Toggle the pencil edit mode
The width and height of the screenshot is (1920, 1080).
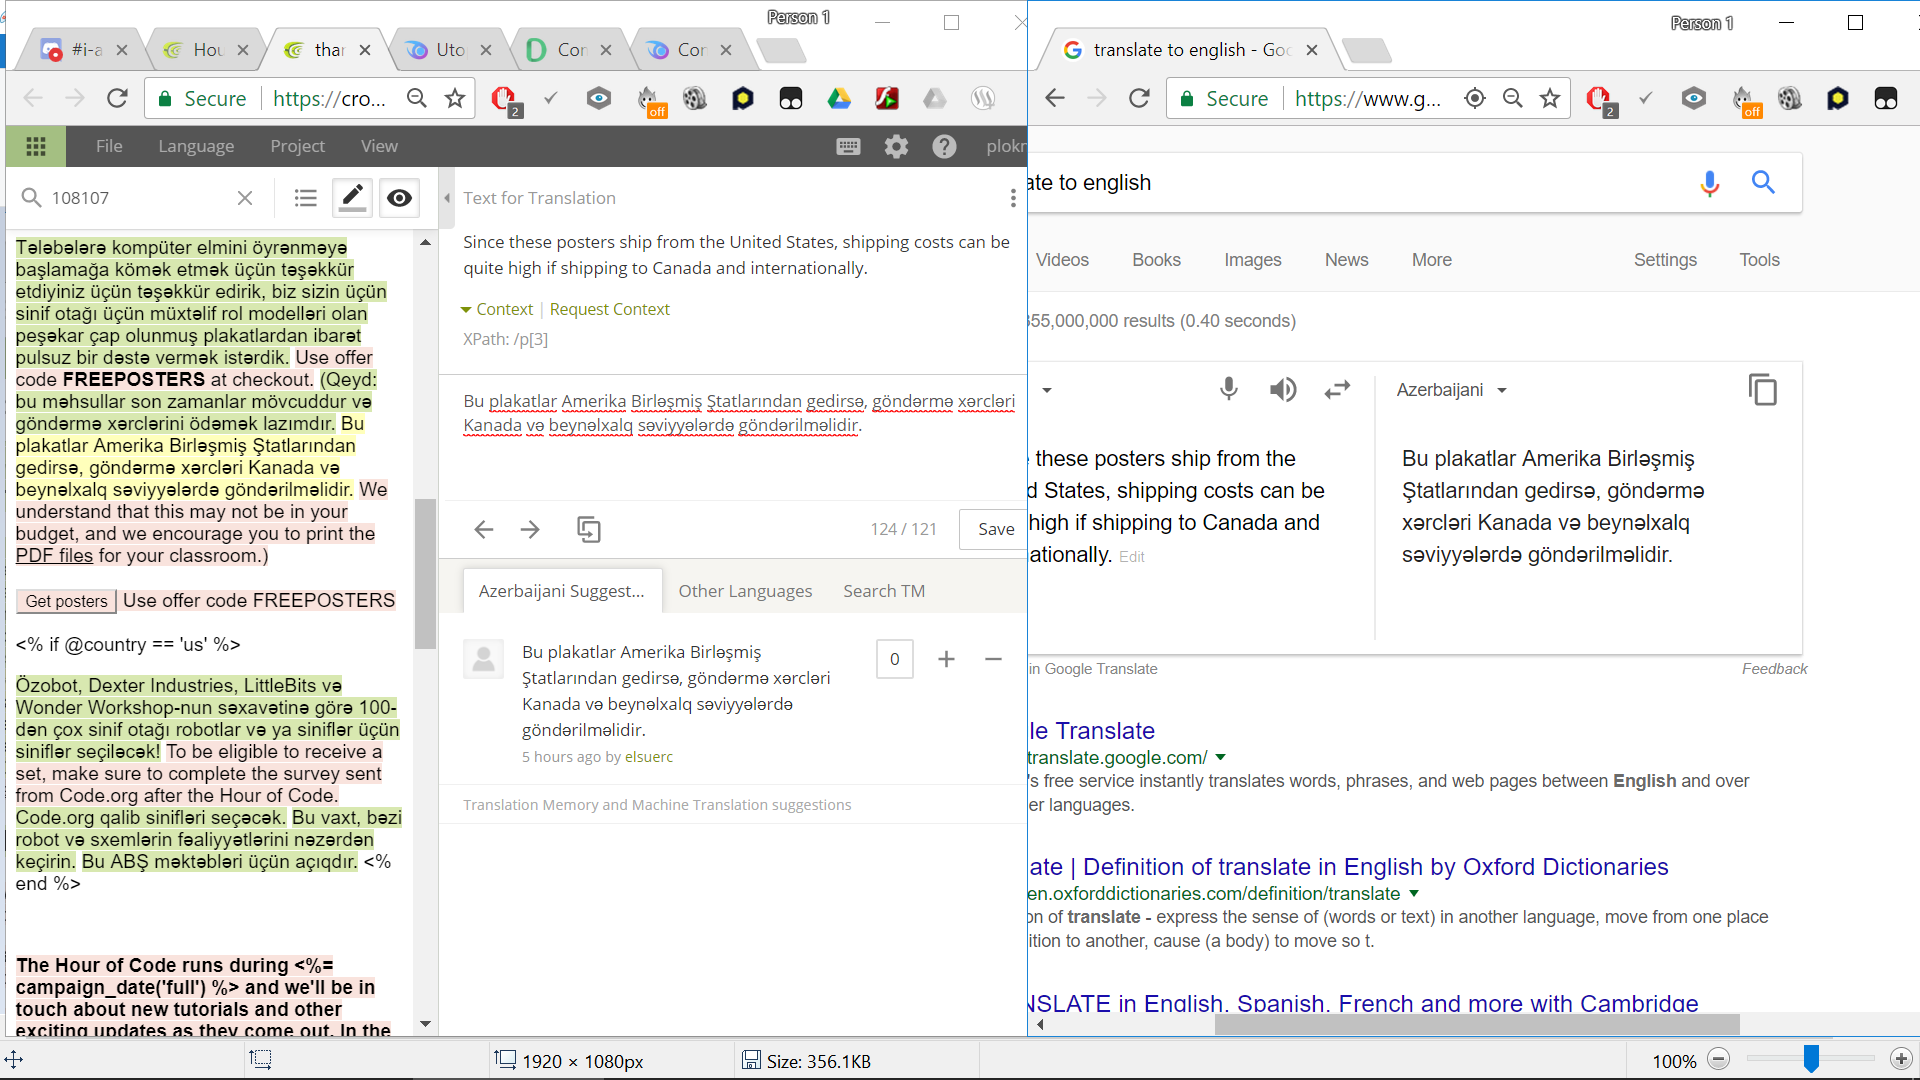352,198
